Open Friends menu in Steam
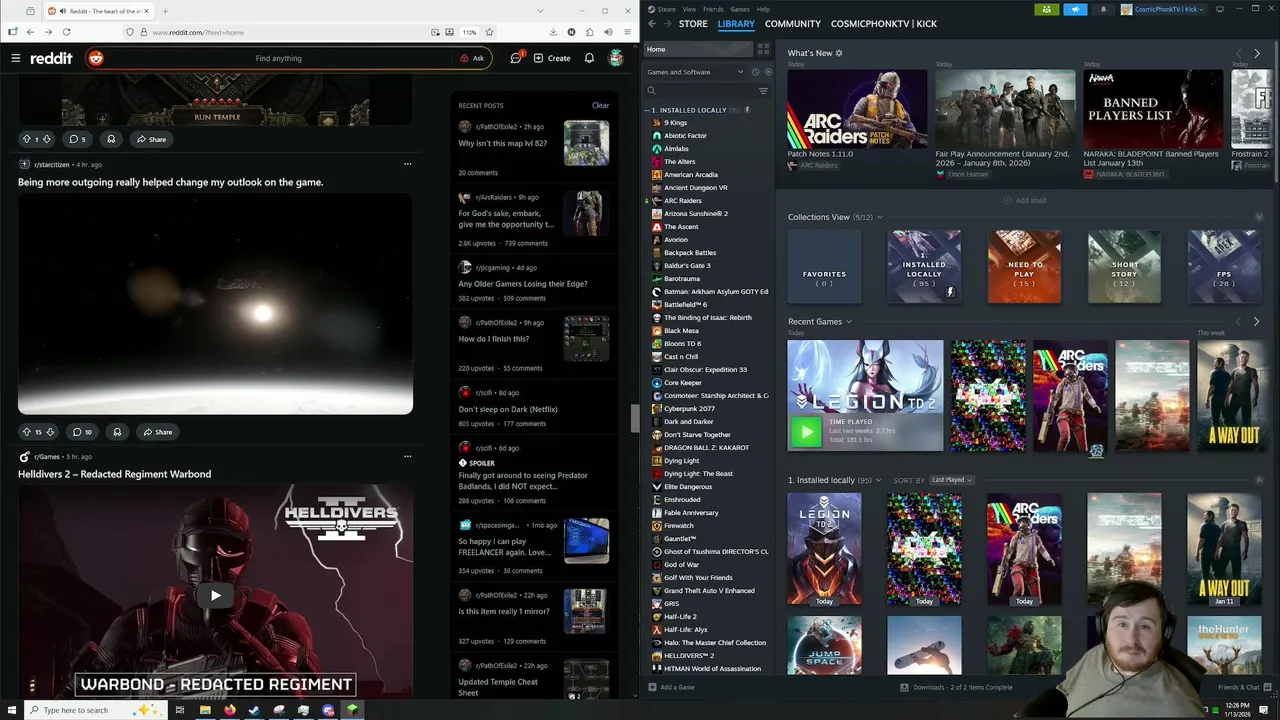Image resolution: width=1280 pixels, height=720 pixels. click(x=713, y=9)
